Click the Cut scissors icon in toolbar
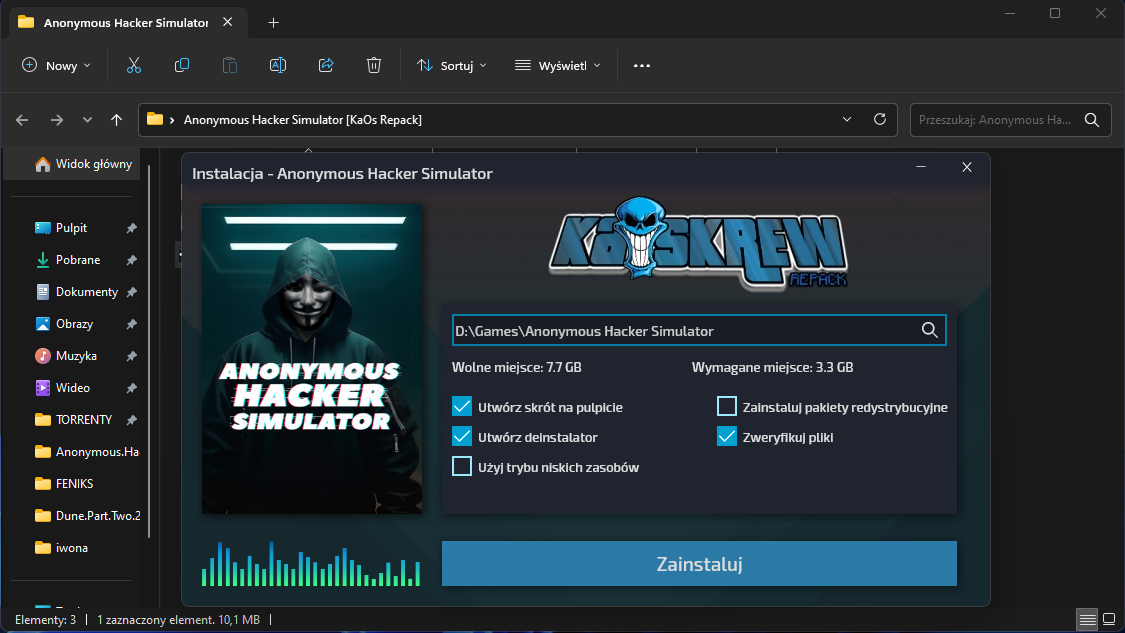1125x633 pixels. [133, 65]
